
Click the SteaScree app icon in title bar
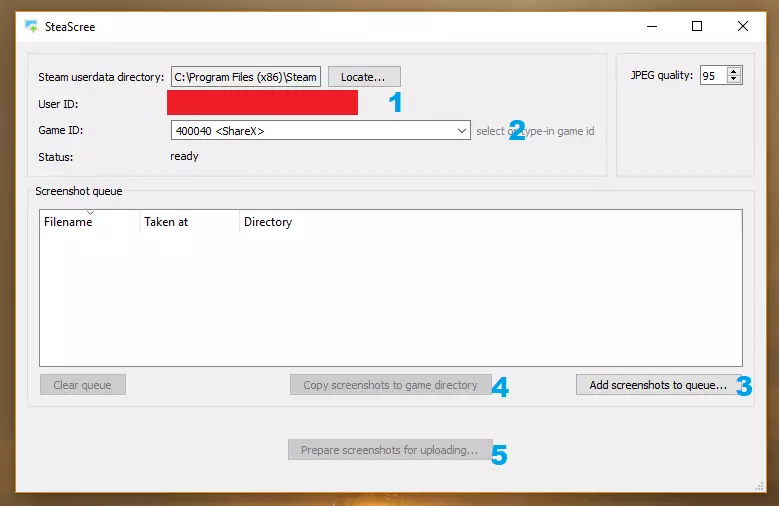click(31, 26)
